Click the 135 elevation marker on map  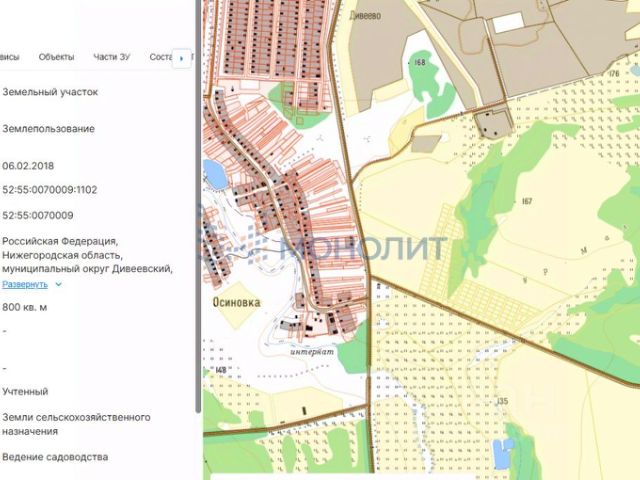(502, 401)
